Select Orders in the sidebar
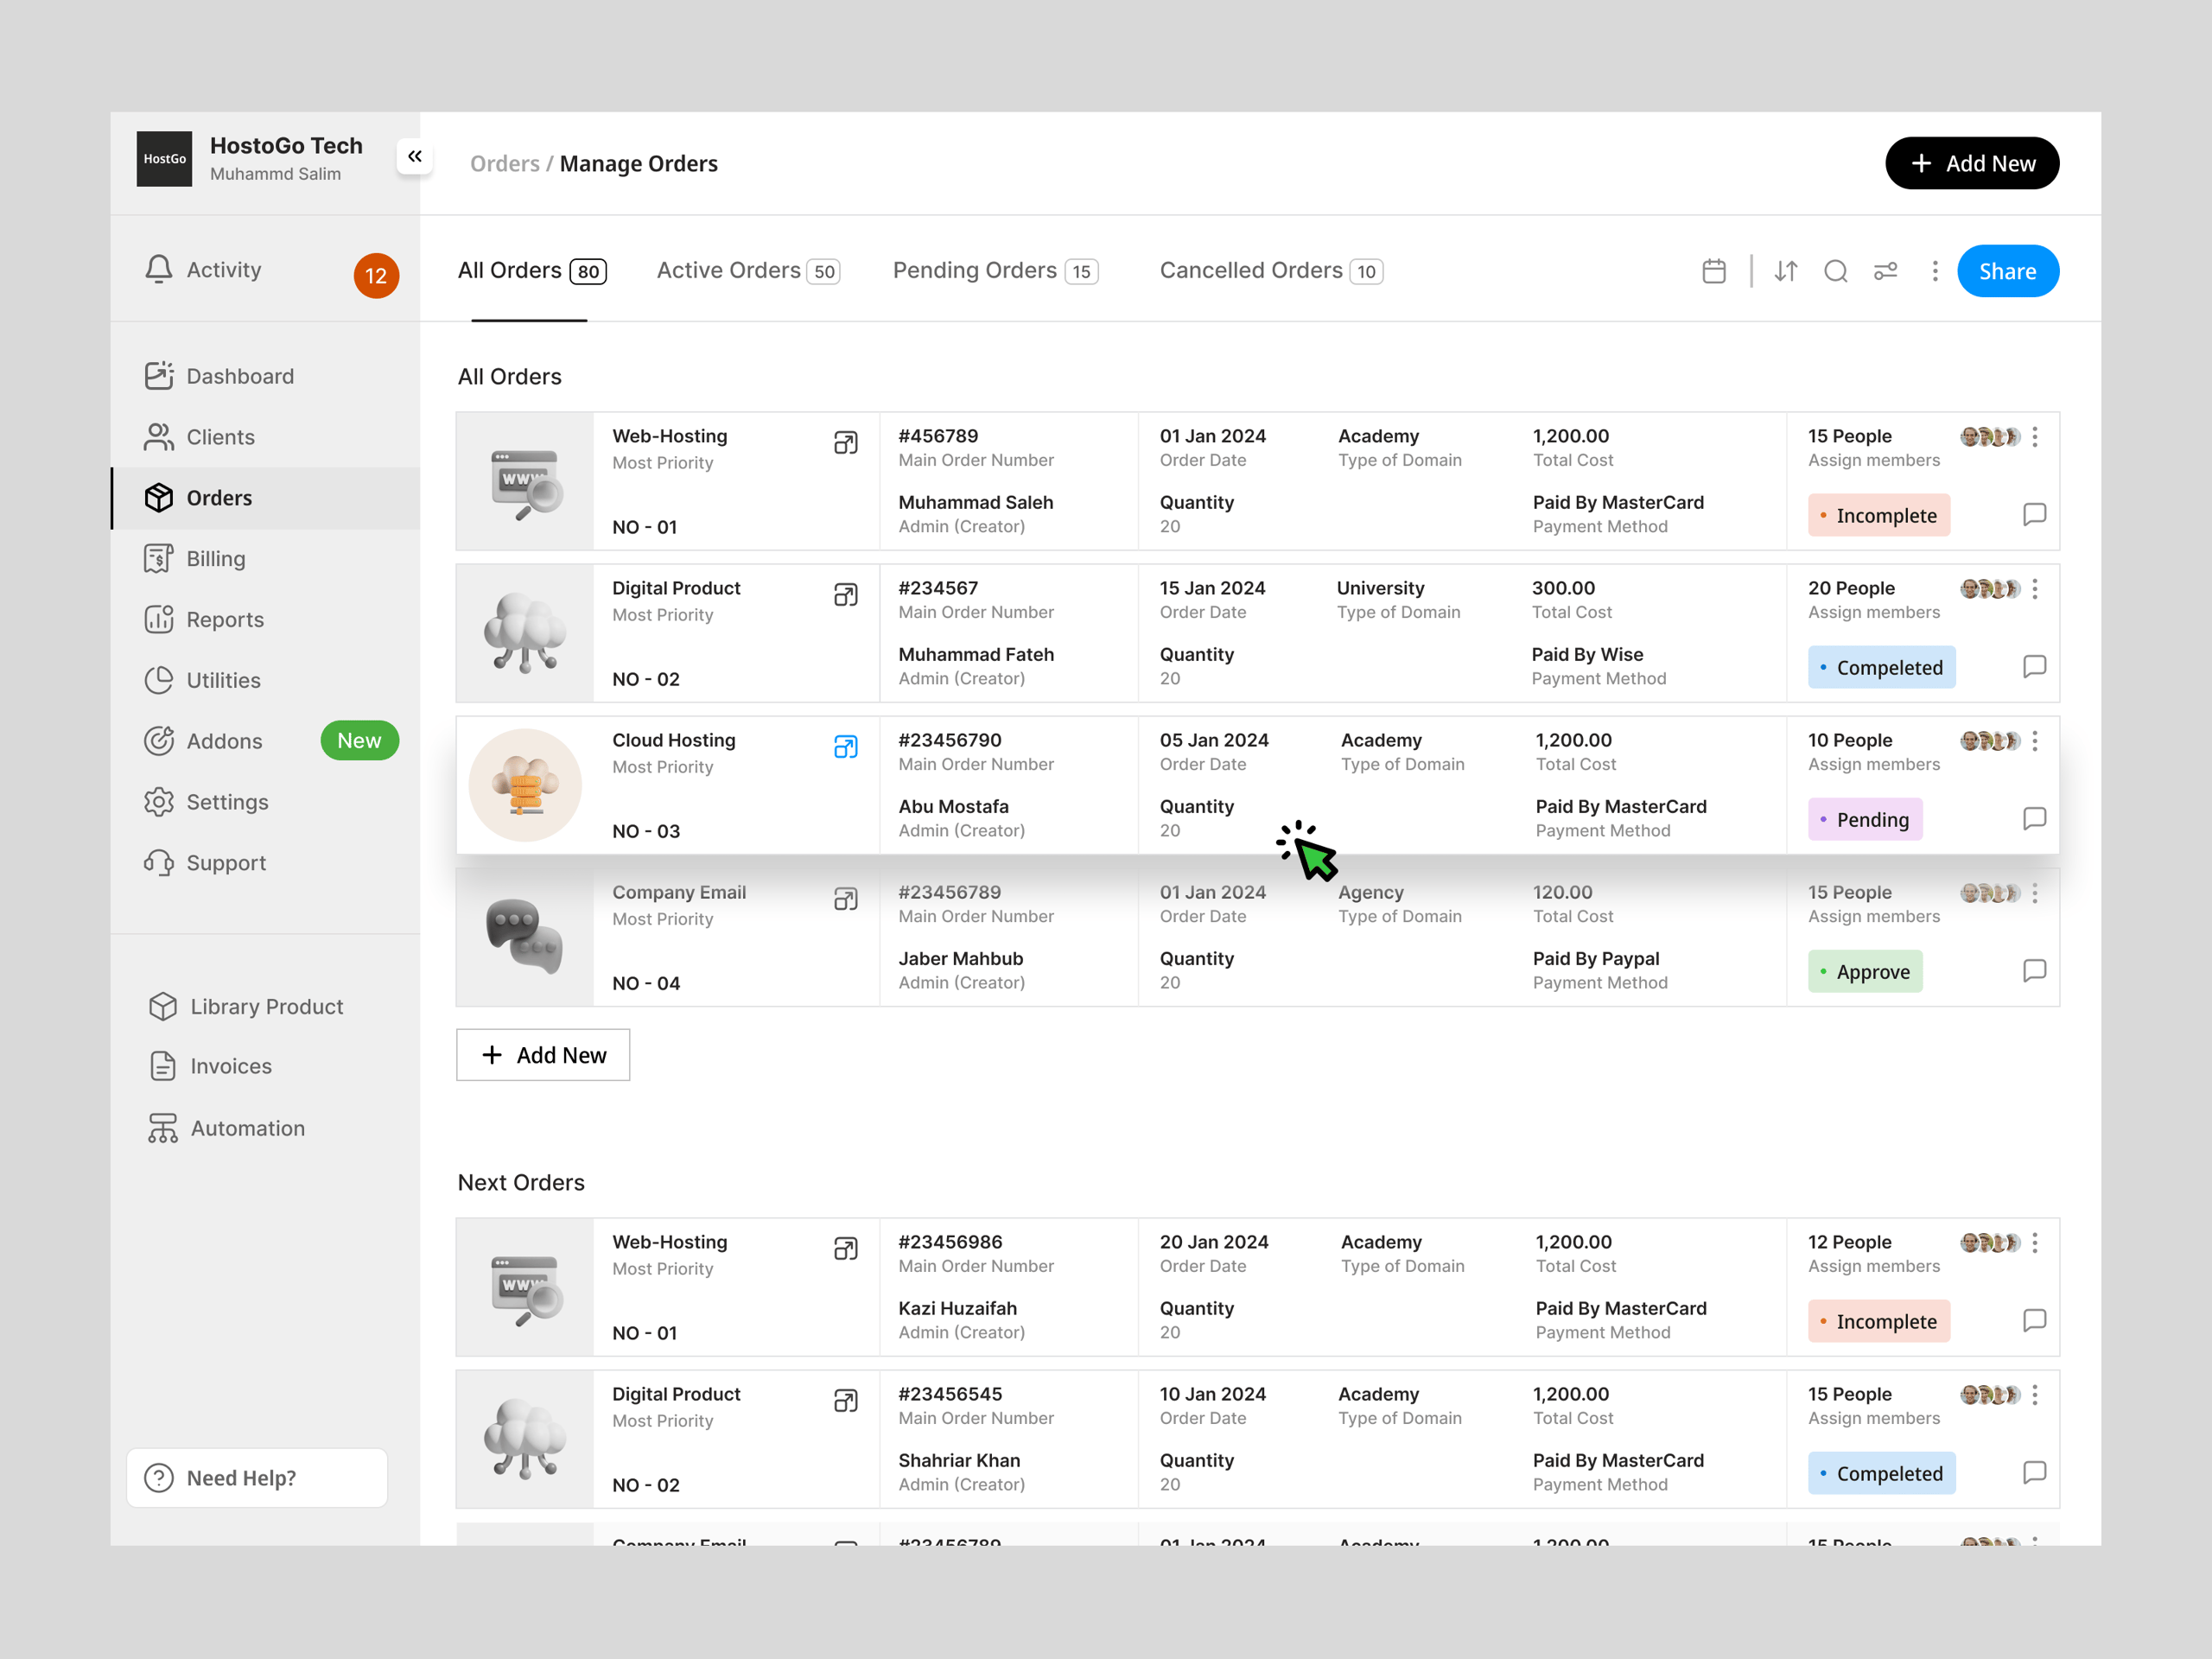 [265, 498]
